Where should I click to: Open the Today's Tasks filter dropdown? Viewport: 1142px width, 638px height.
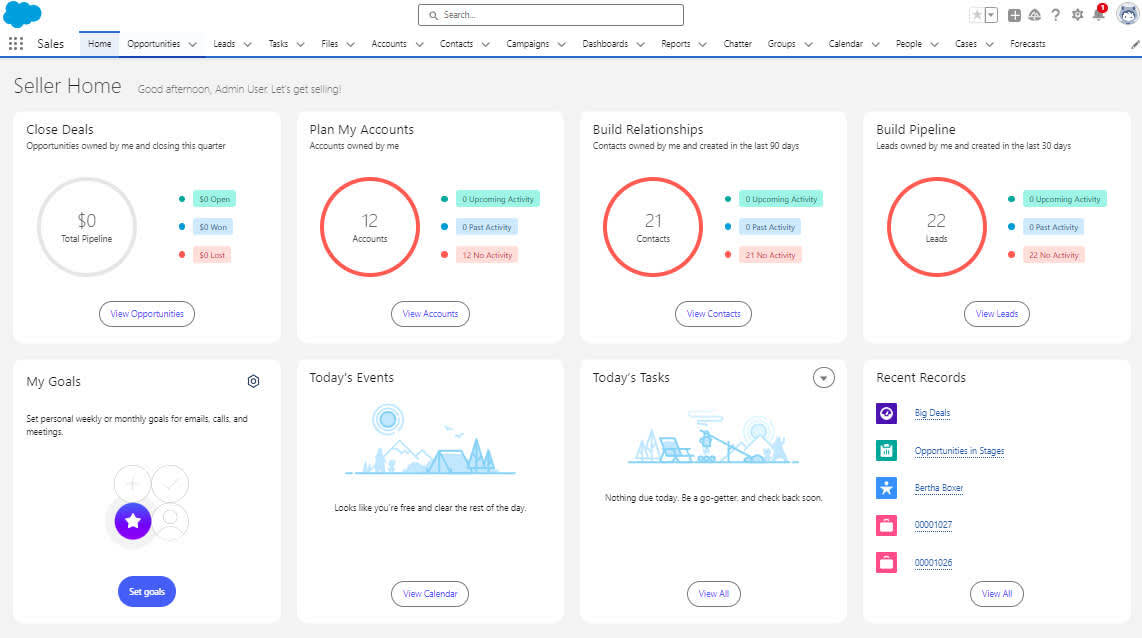click(823, 378)
